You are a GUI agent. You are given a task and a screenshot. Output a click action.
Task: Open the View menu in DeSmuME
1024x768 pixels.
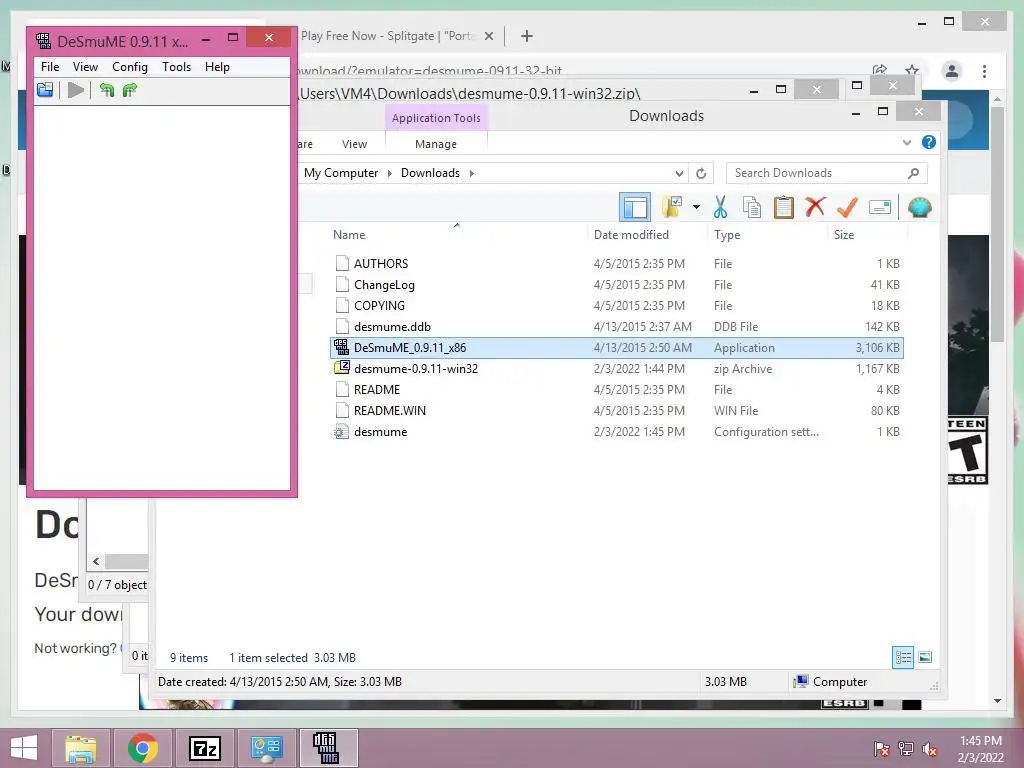tap(85, 67)
